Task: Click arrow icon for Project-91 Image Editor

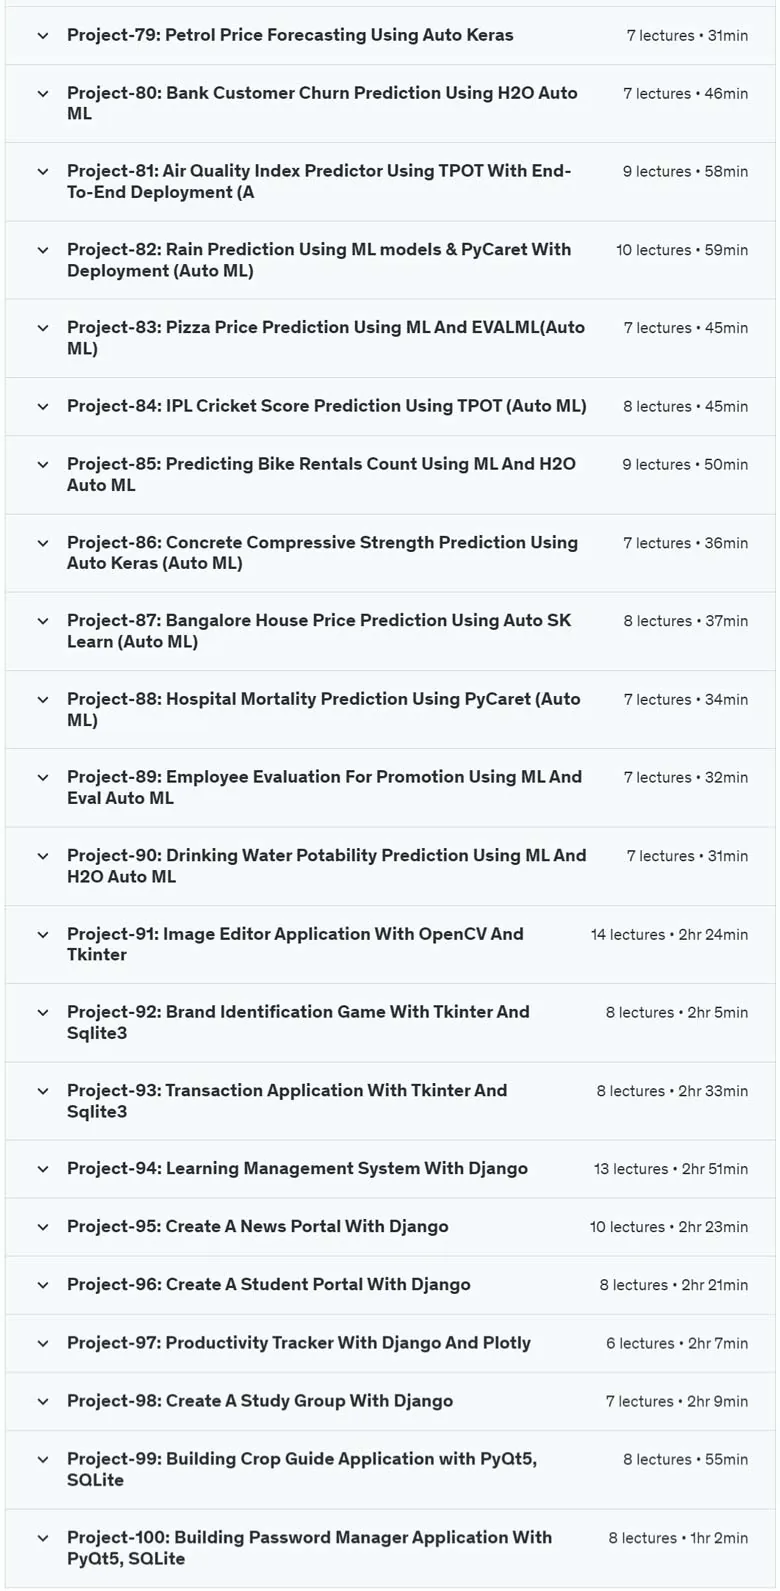Action: click(x=43, y=935)
